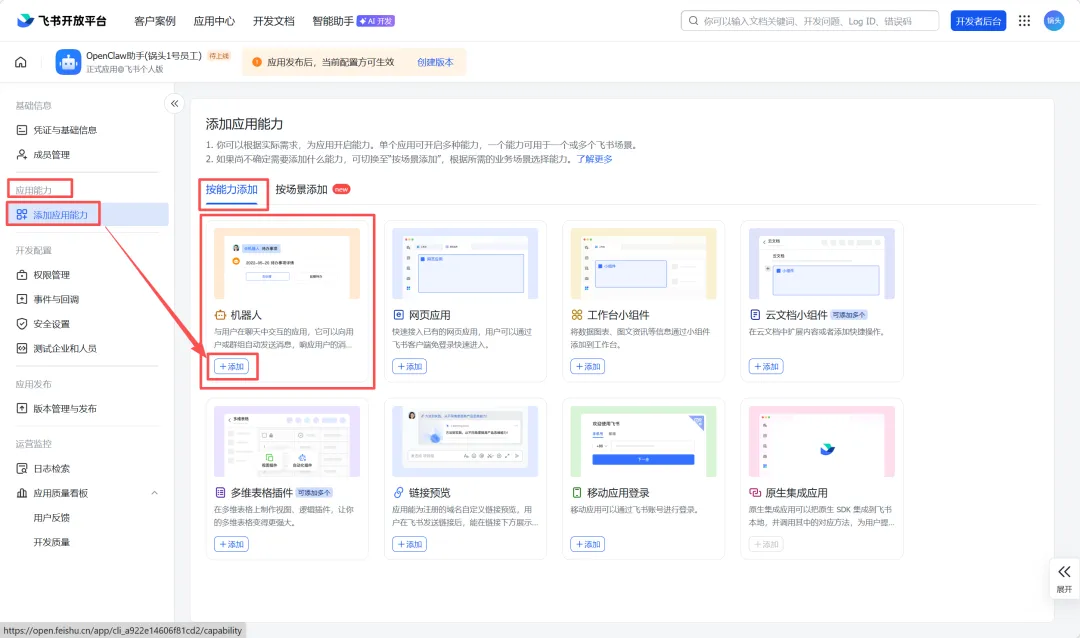
Task: Click the 版本管理与发布 upload icon
Action: [x=22, y=408]
